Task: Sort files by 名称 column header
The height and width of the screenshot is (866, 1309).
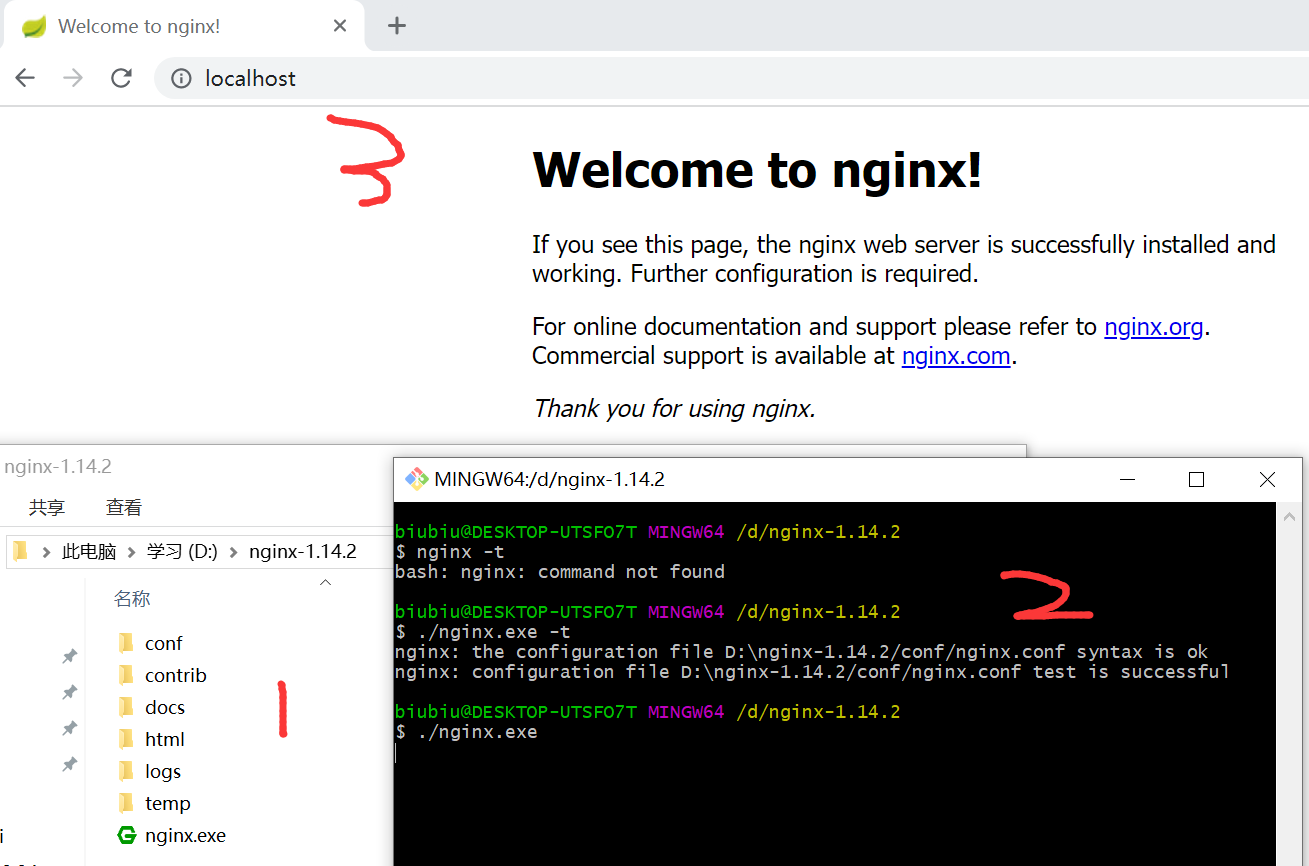Action: [x=132, y=599]
